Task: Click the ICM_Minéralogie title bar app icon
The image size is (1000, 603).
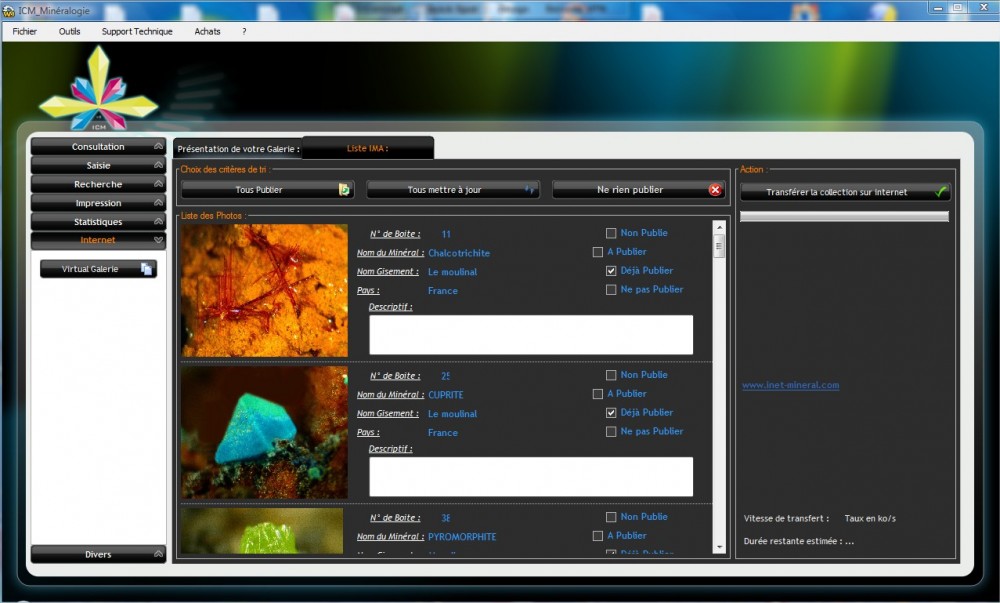Action: [x=8, y=11]
